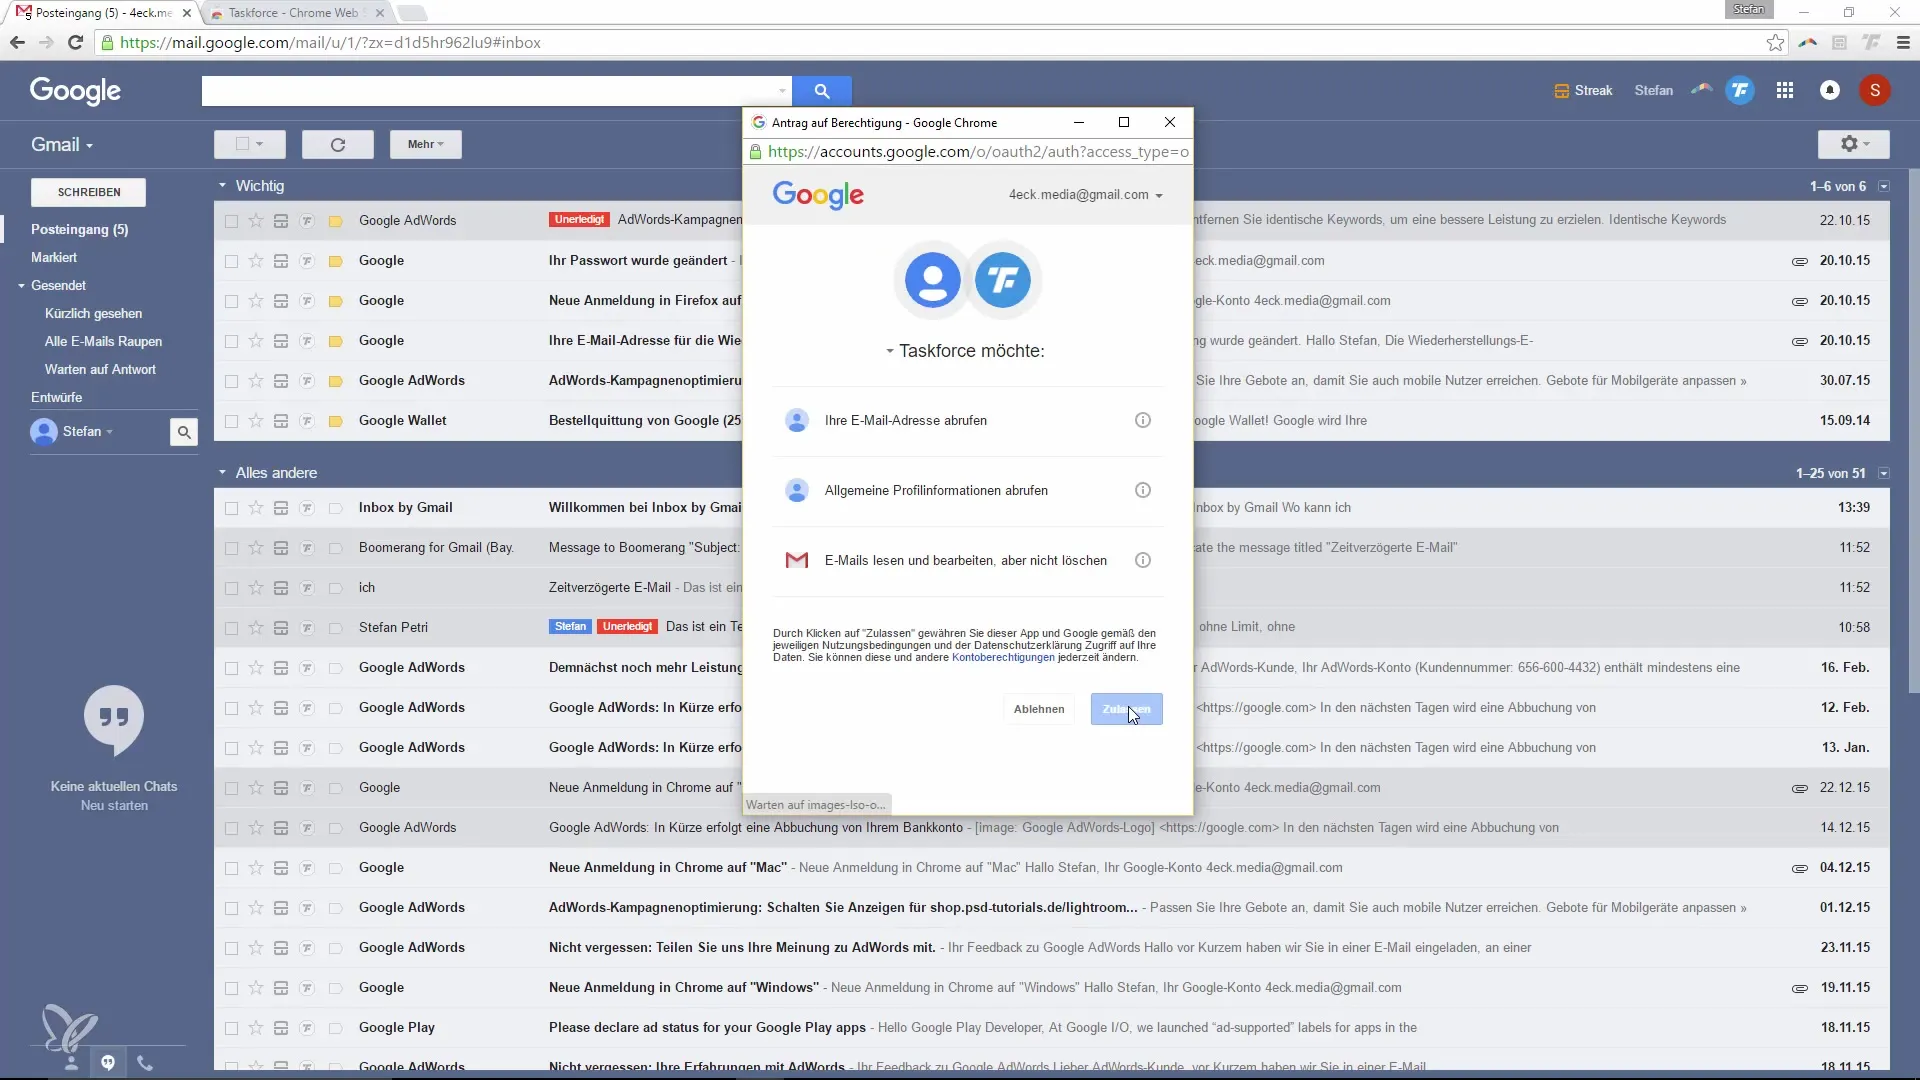The height and width of the screenshot is (1080, 1920).
Task: Open Kontoberechtigungen link
Action: [x=1003, y=657]
